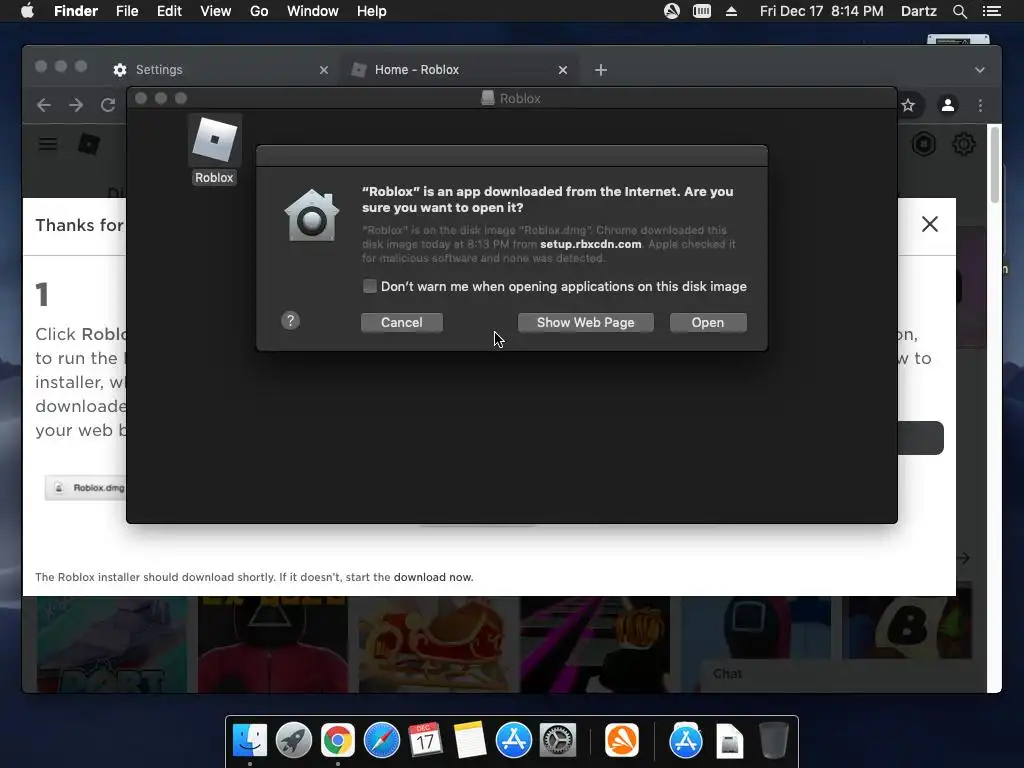Open Launchpad from the Dock

coord(294,741)
